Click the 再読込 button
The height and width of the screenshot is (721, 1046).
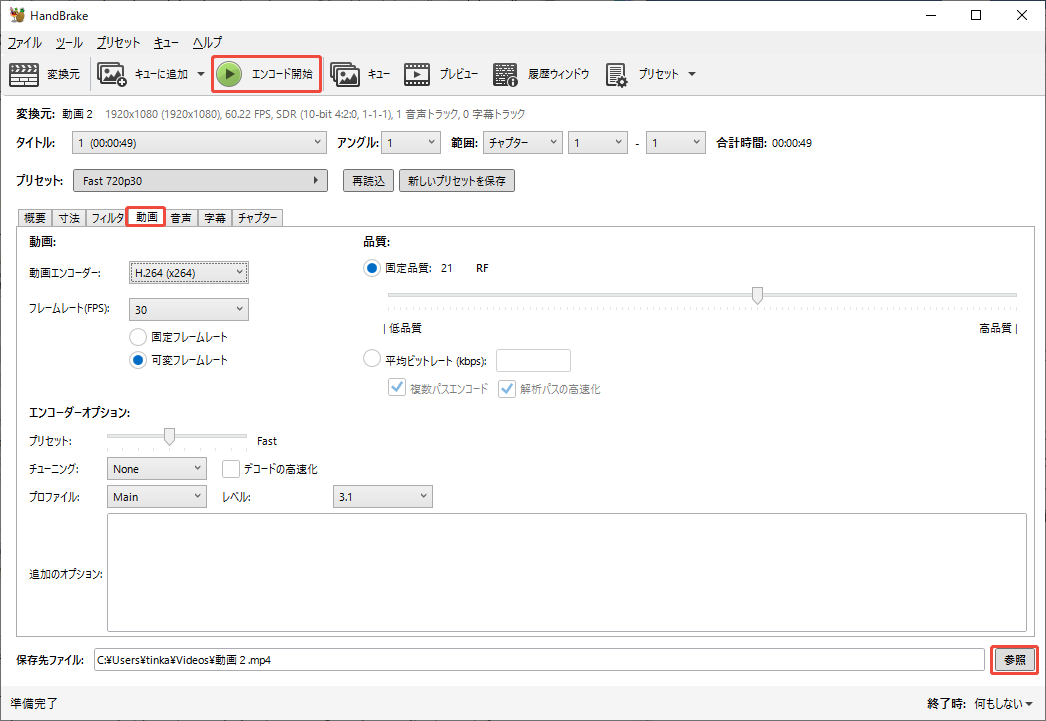[x=368, y=181]
